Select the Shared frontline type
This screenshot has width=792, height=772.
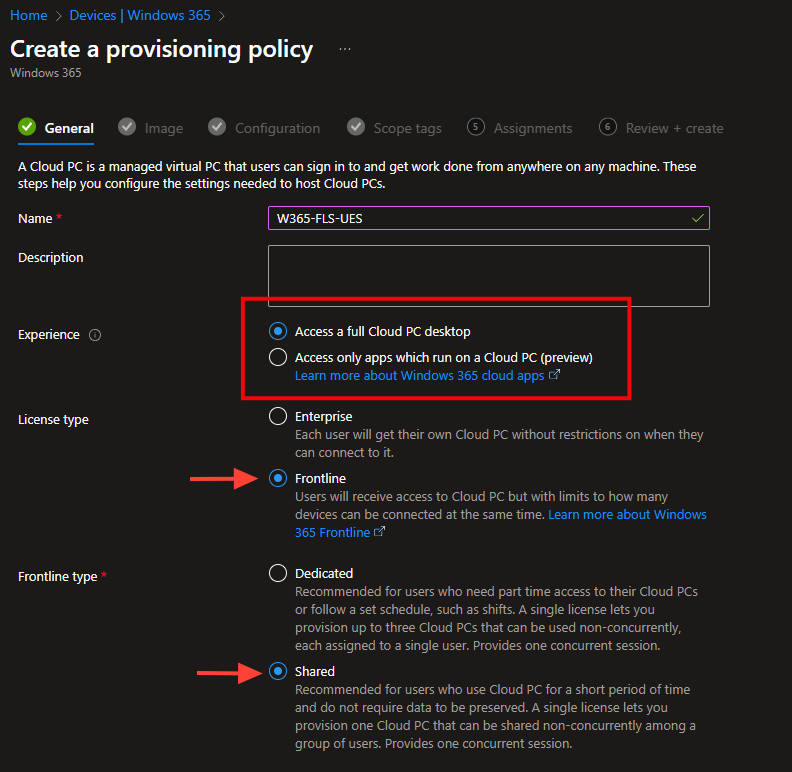(278, 671)
